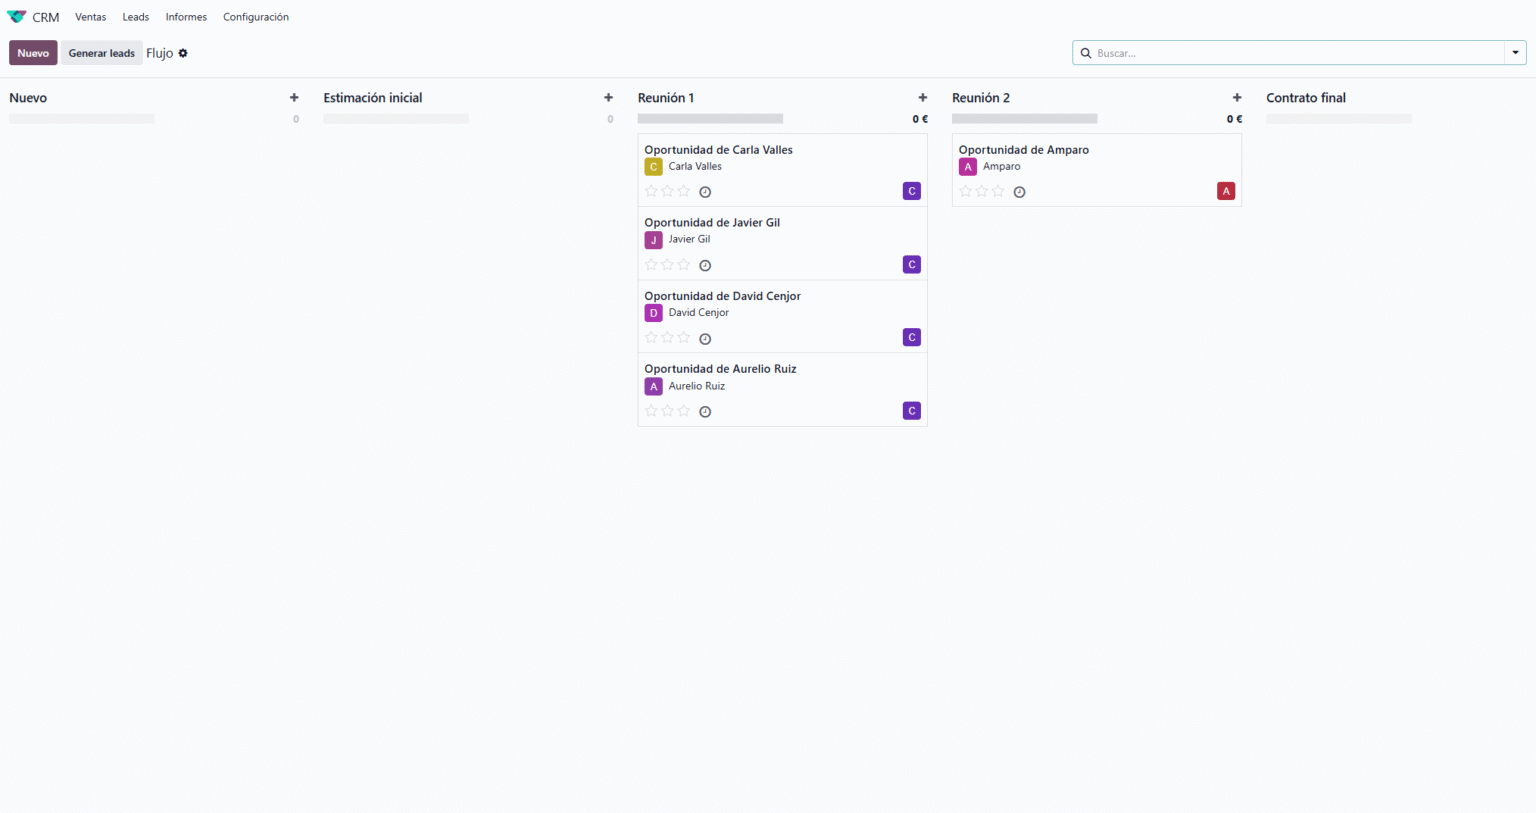Image resolution: width=1536 pixels, height=813 pixels.
Task: Open the Configuración menu
Action: tap(256, 17)
